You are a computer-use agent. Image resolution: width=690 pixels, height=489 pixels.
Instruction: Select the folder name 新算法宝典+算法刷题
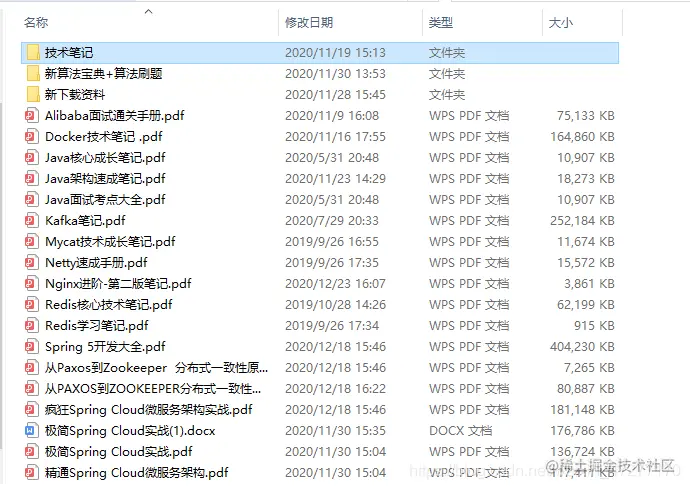[x=103, y=74]
